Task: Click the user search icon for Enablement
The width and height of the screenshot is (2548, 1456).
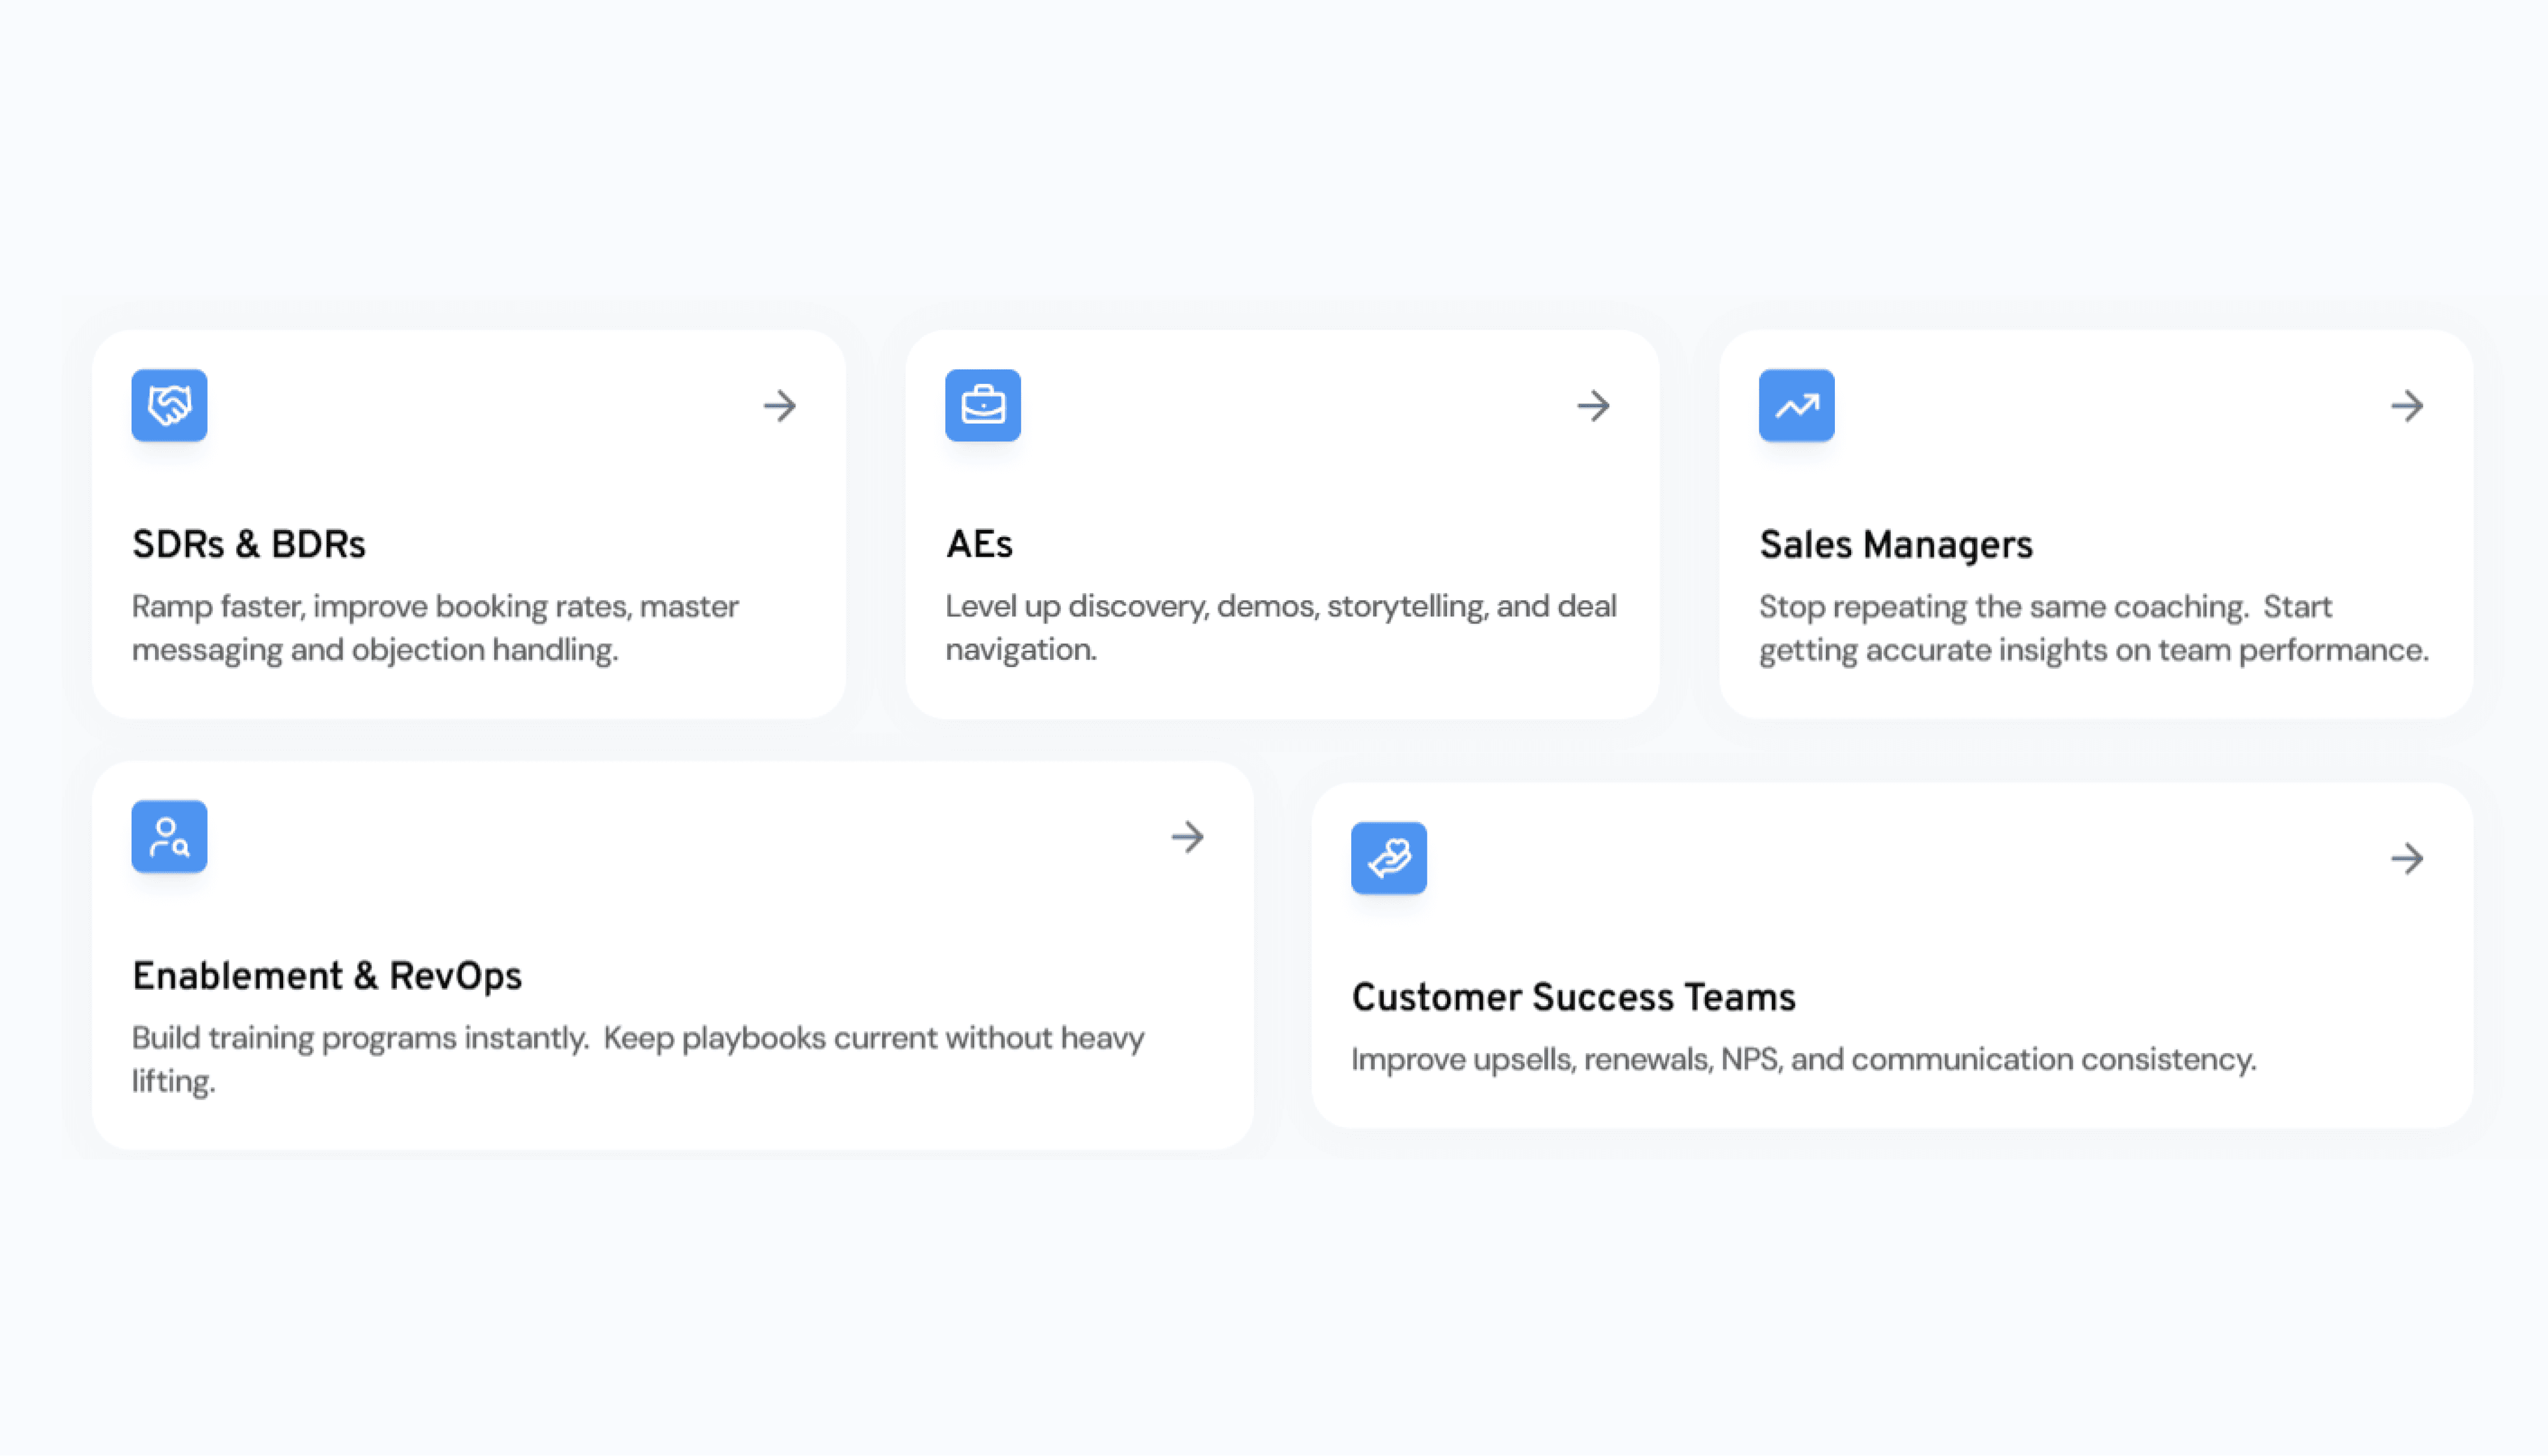Action: coord(169,836)
